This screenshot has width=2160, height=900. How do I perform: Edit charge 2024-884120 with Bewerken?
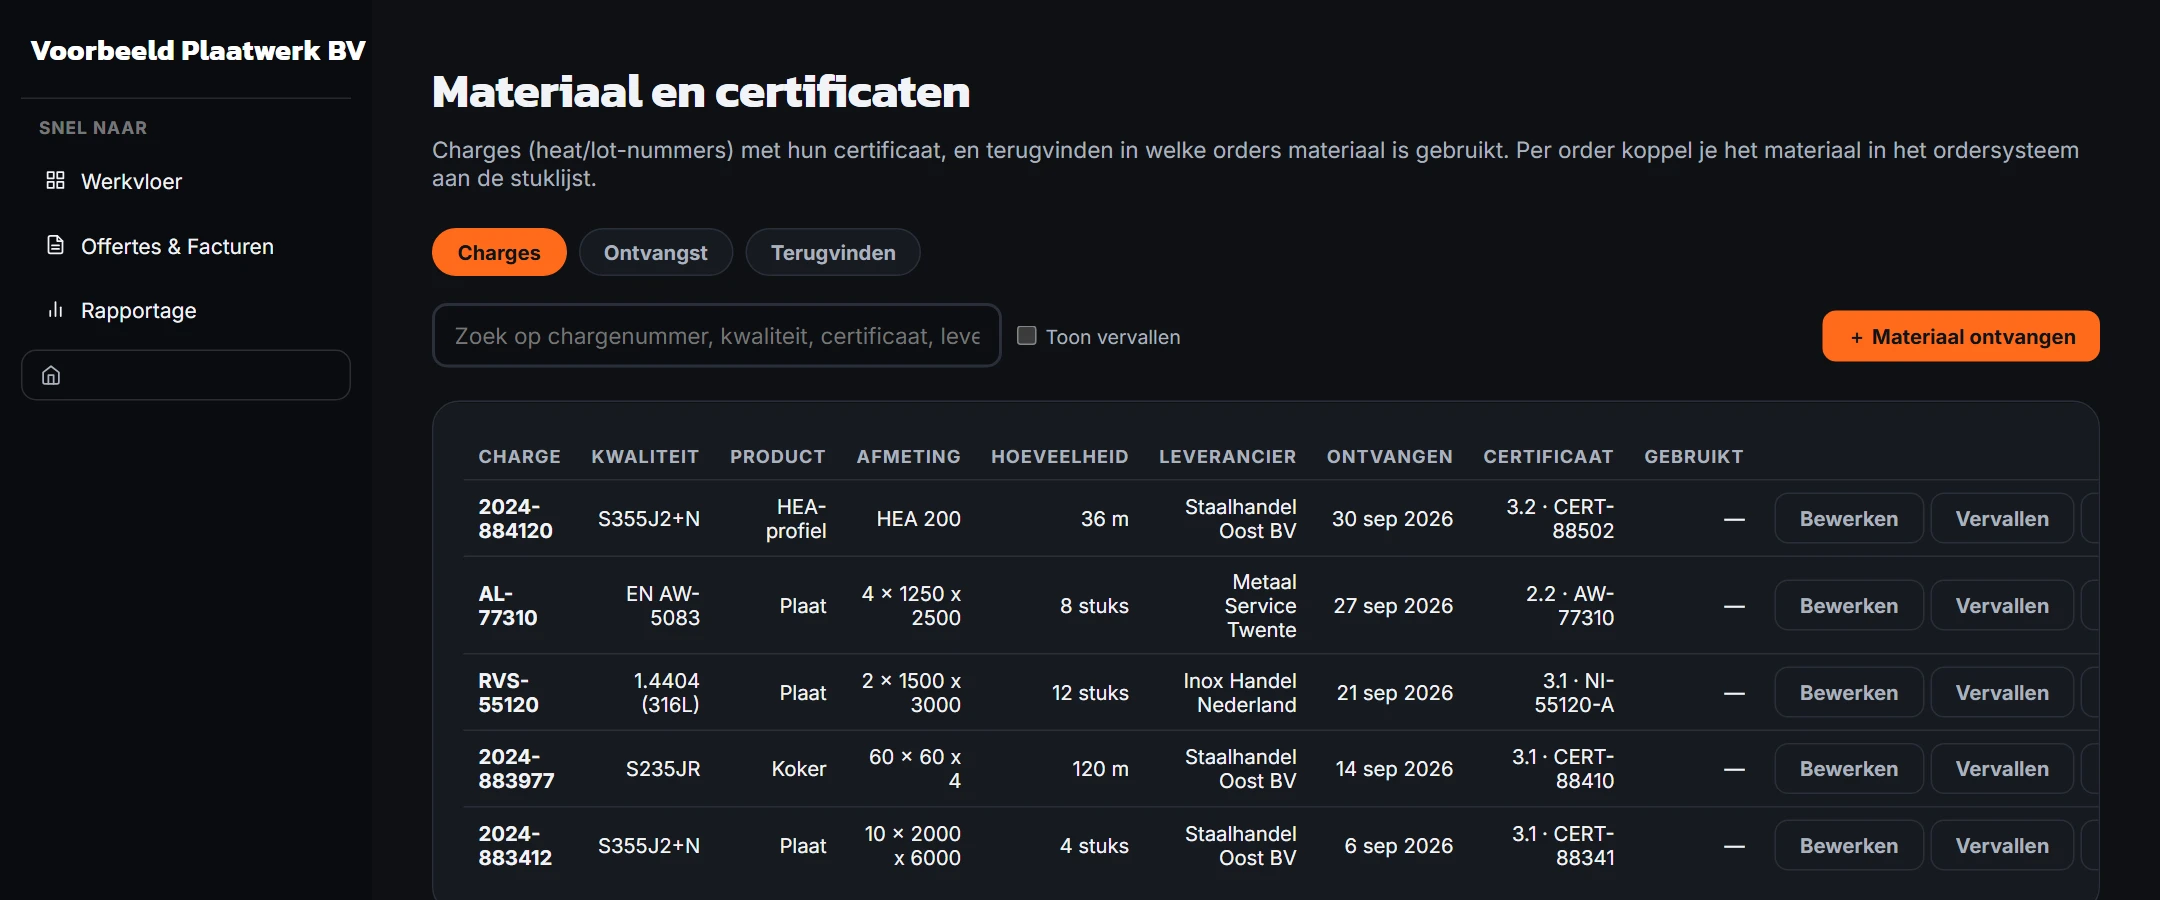coord(1848,519)
